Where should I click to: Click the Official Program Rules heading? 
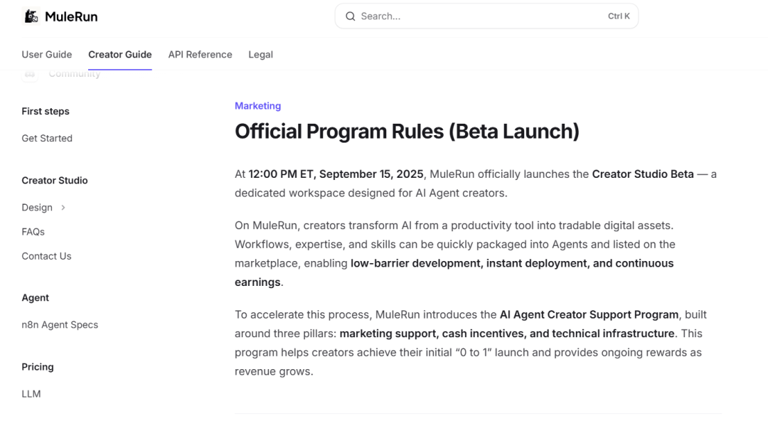click(x=406, y=131)
